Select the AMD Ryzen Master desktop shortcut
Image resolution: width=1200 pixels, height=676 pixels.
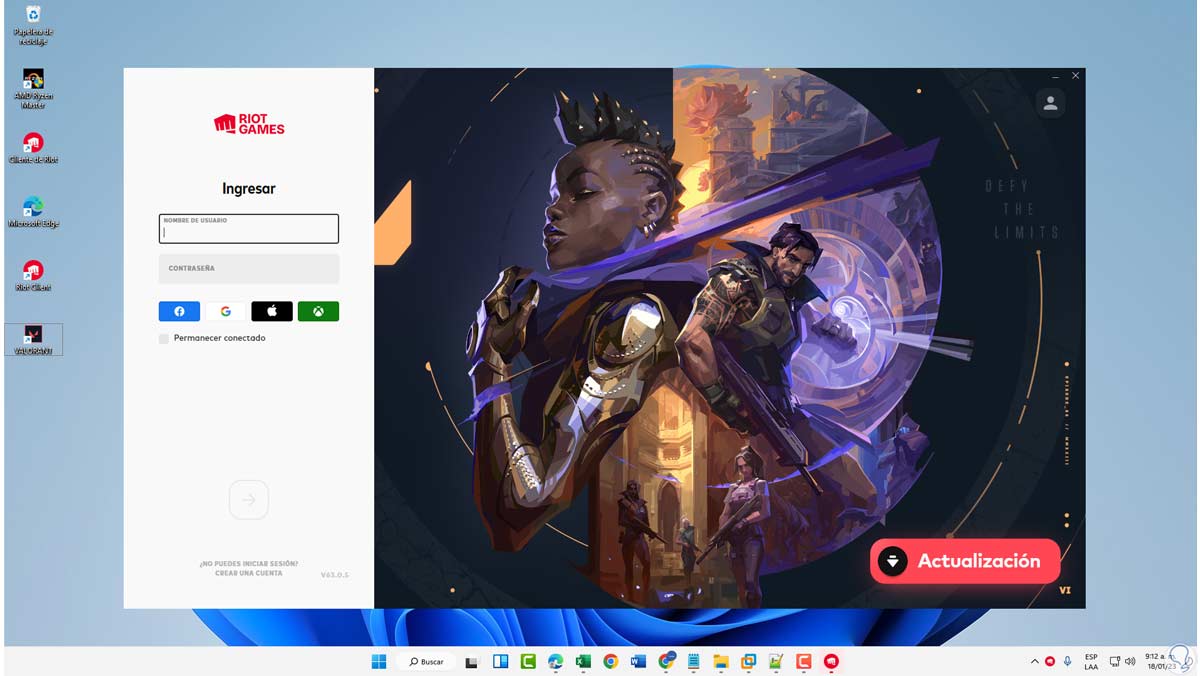pos(33,89)
